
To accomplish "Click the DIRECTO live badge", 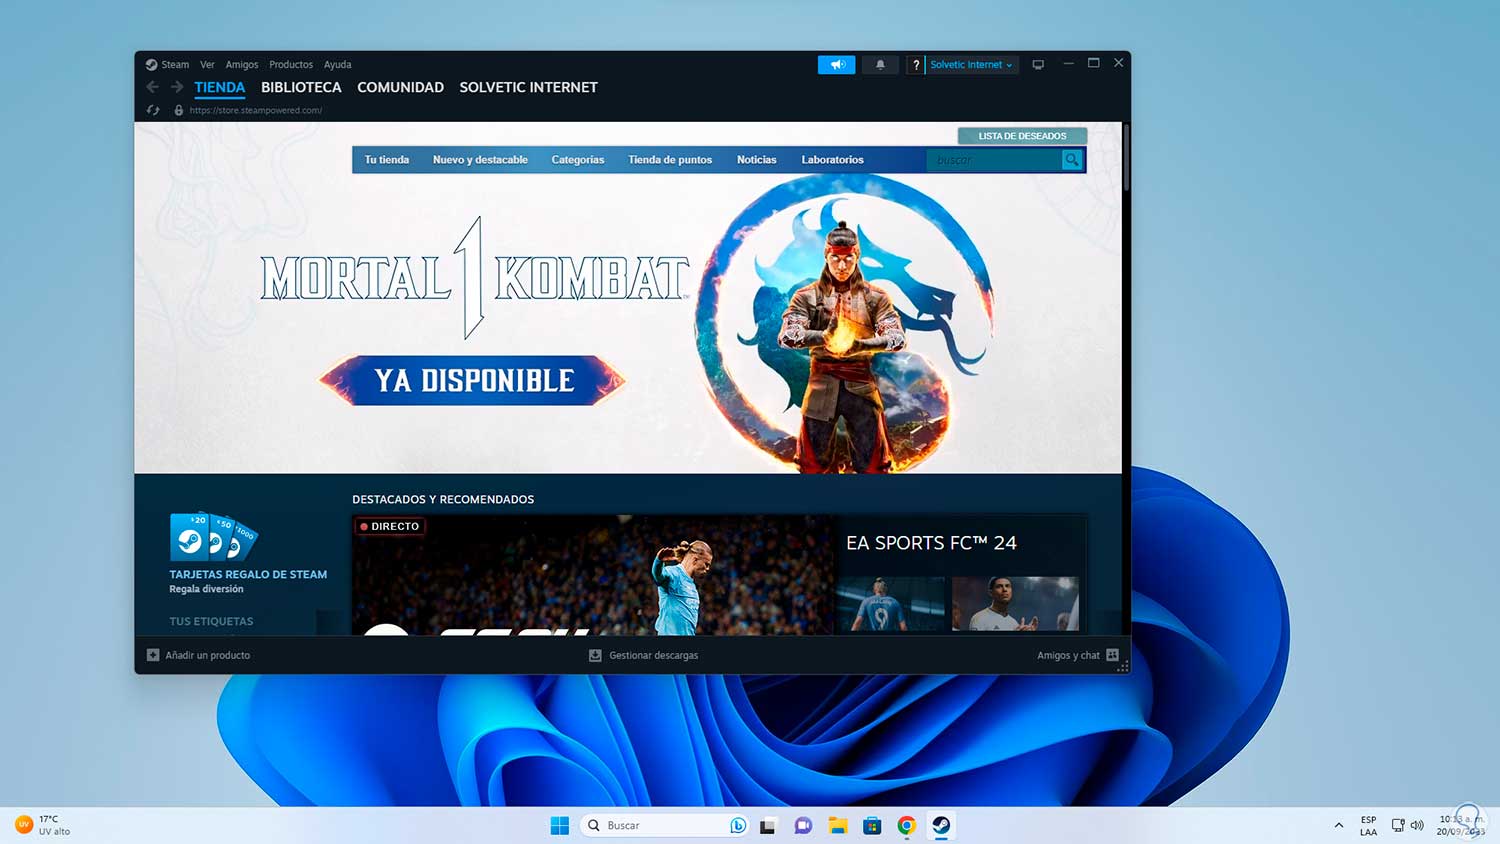I will click(390, 526).
